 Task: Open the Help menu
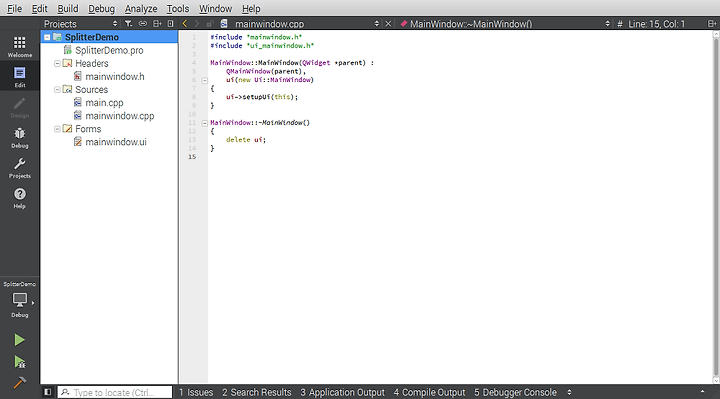point(251,9)
